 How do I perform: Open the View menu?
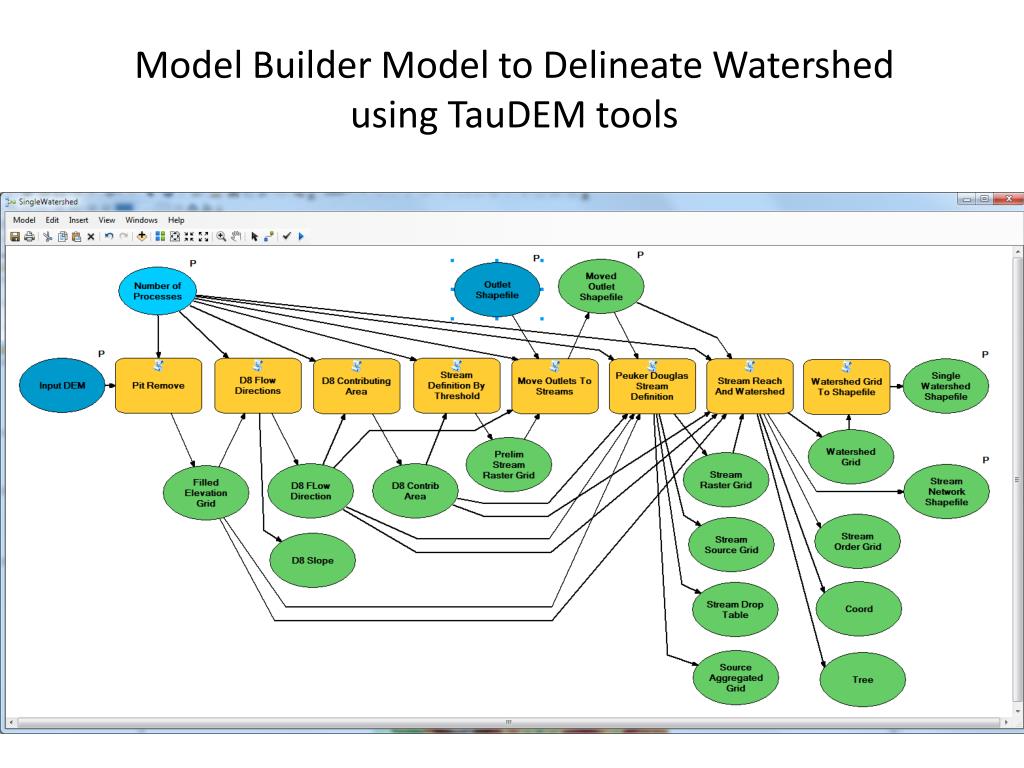pos(106,220)
